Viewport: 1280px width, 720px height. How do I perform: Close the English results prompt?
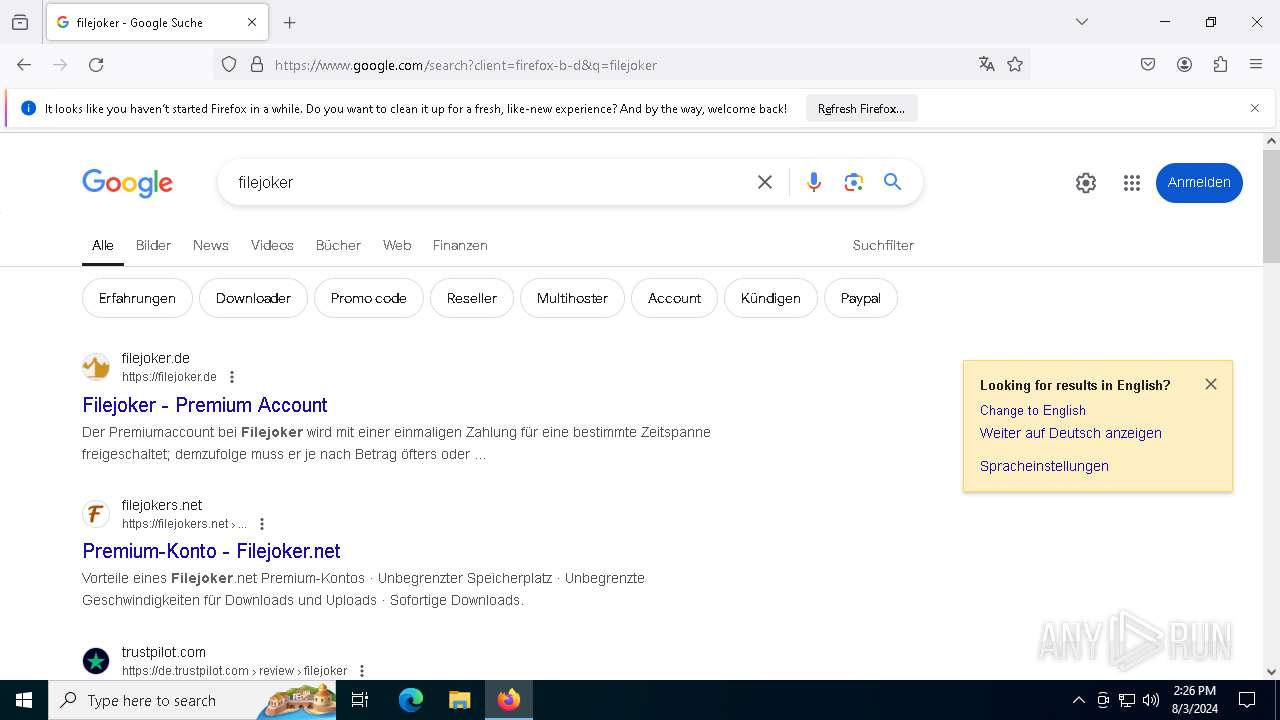tap(1211, 384)
